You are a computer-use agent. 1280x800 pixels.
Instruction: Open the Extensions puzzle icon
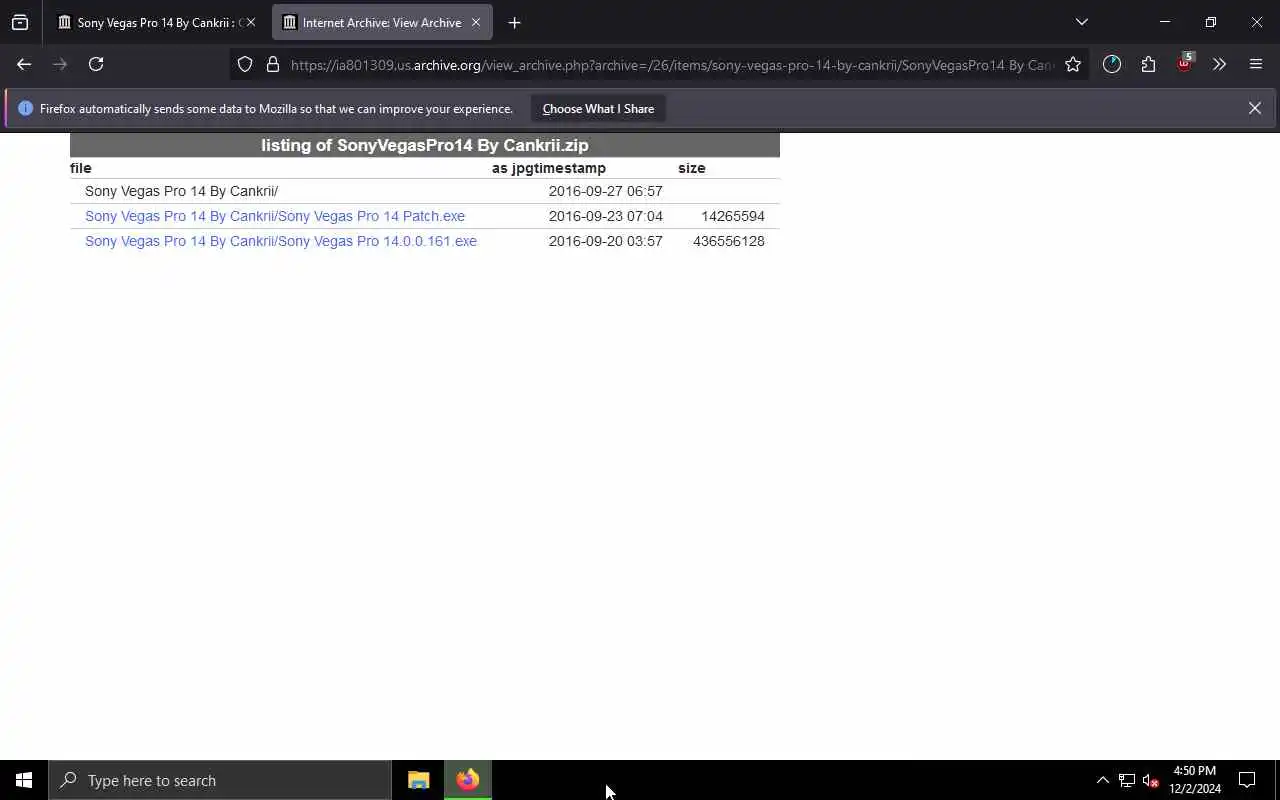point(1148,64)
